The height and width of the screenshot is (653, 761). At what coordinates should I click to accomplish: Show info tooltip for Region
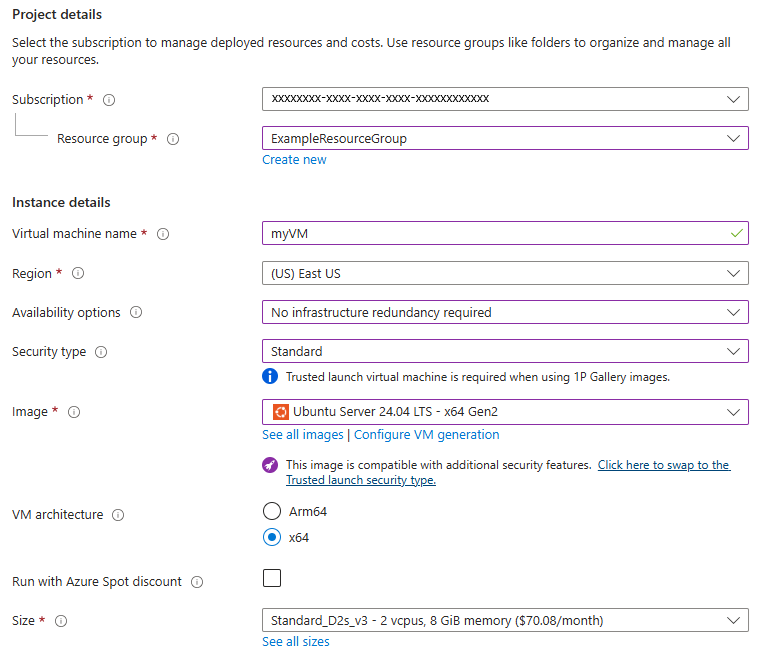78,273
